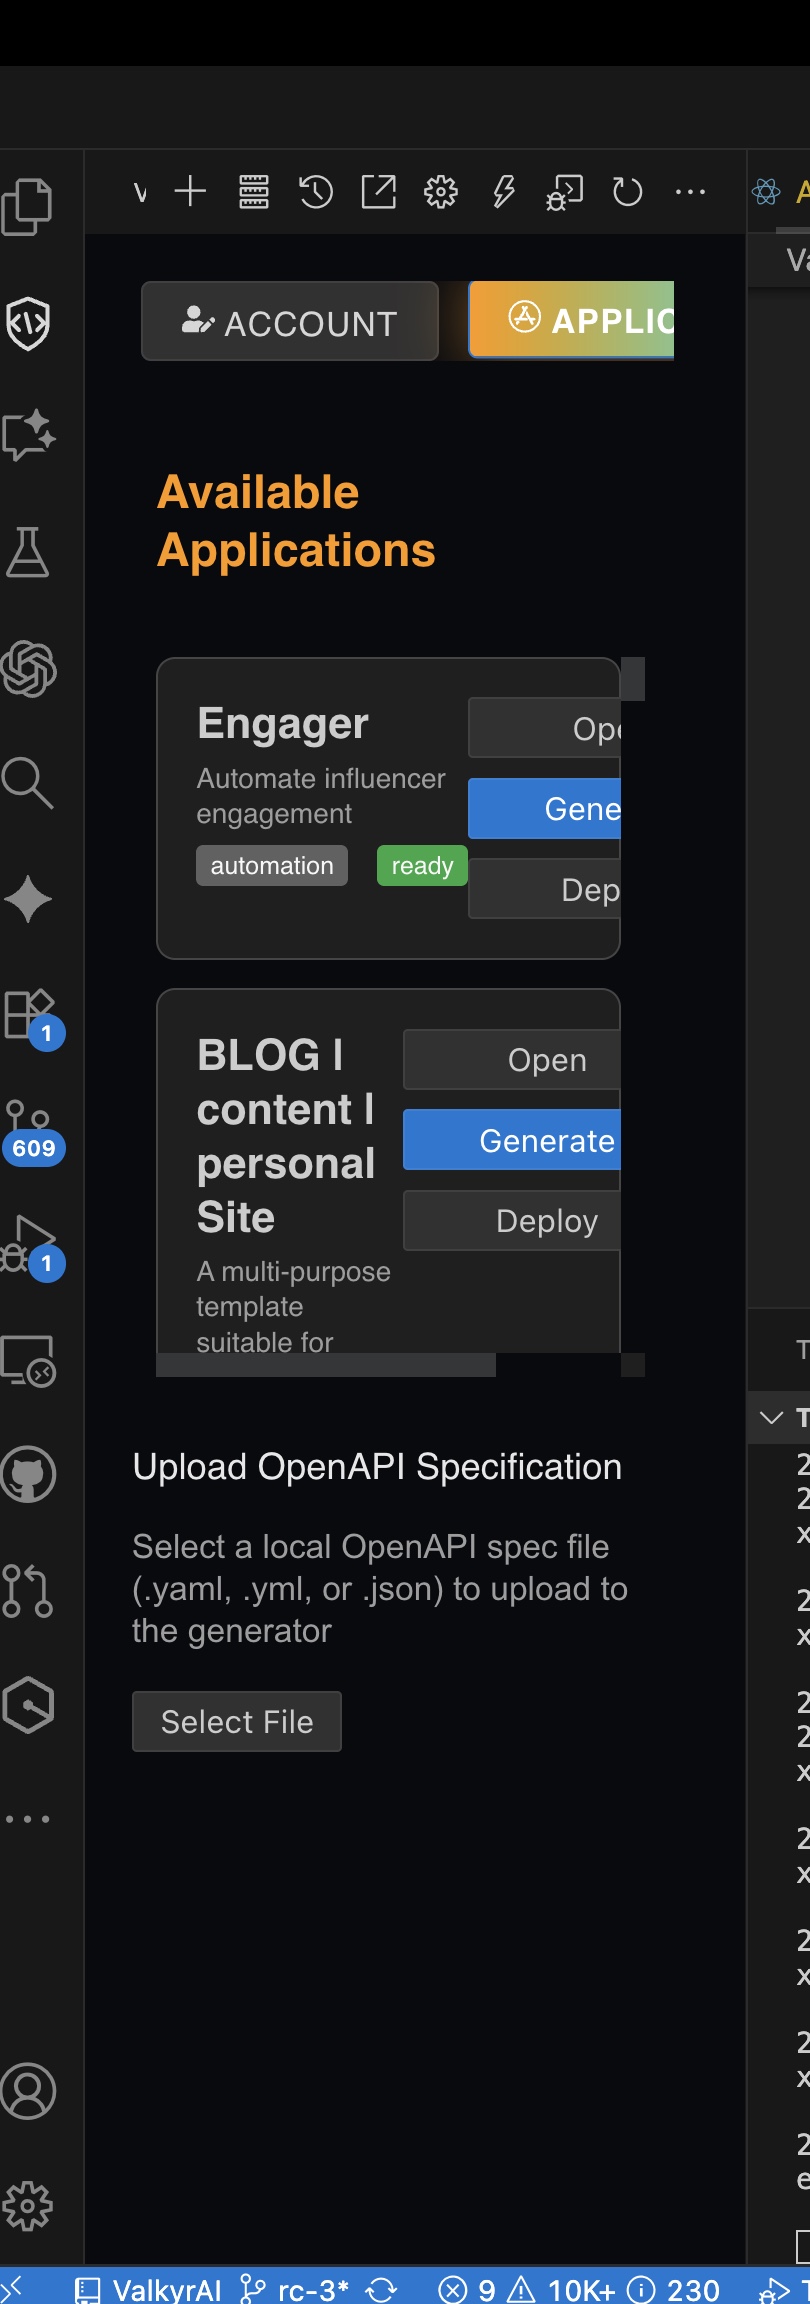Open Source Control with 609 changes
The width and height of the screenshot is (810, 2304).
32,1132
